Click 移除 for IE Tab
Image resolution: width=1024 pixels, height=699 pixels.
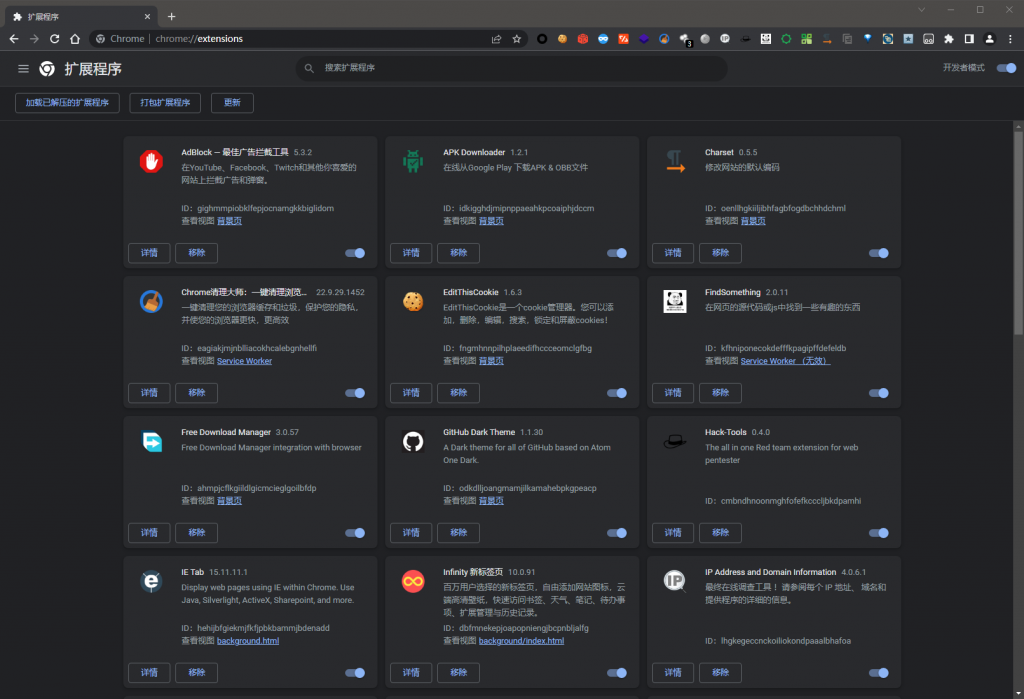pyautogui.click(x=197, y=672)
